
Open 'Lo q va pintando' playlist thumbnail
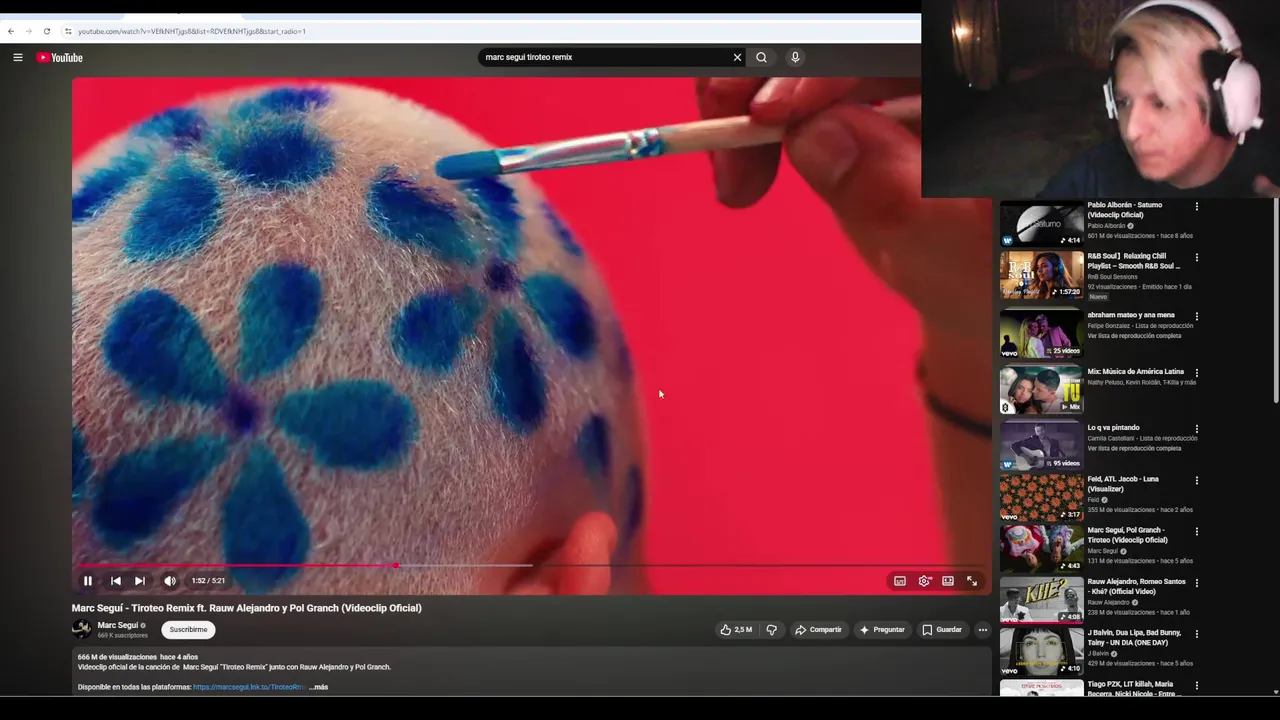point(1041,446)
